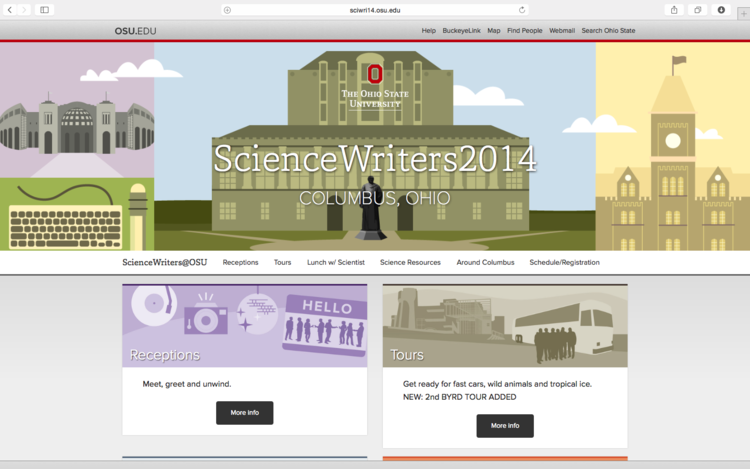Go back with Safari's back arrow
Viewport: 750px width, 469px height.
[10, 10]
